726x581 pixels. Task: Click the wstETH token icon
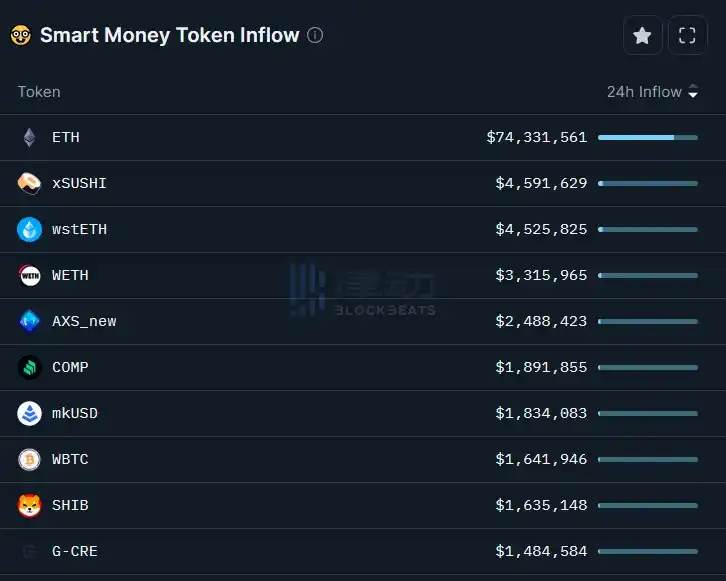coord(29,230)
